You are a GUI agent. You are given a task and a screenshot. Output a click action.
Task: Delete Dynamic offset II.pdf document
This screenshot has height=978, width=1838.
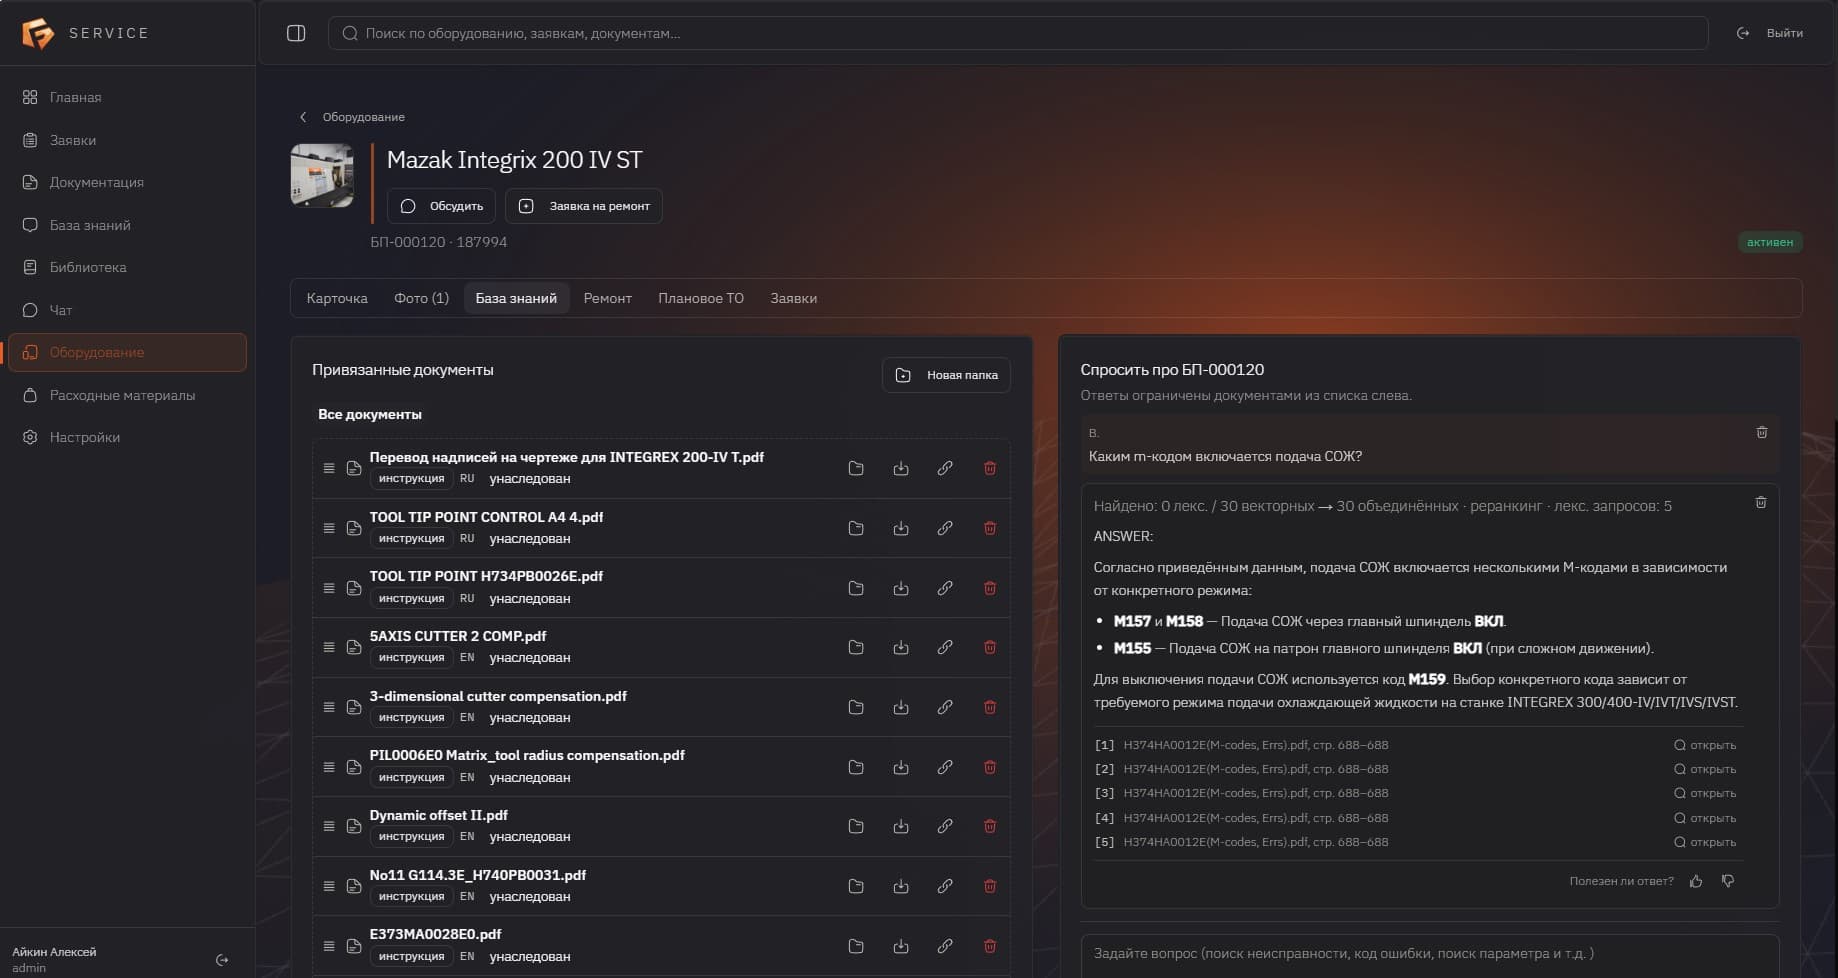(x=990, y=826)
